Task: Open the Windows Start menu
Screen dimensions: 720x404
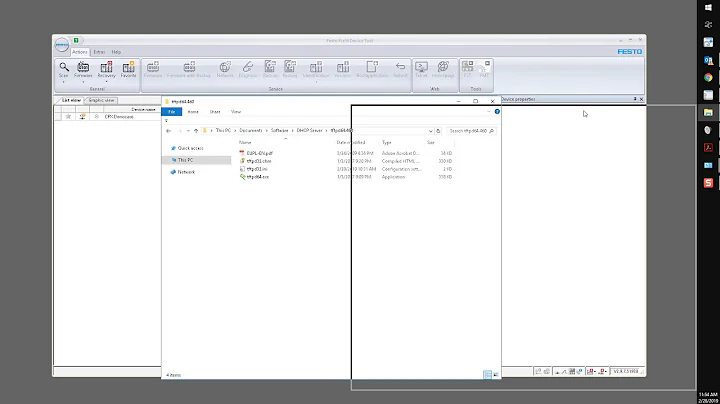Action: 709,7
